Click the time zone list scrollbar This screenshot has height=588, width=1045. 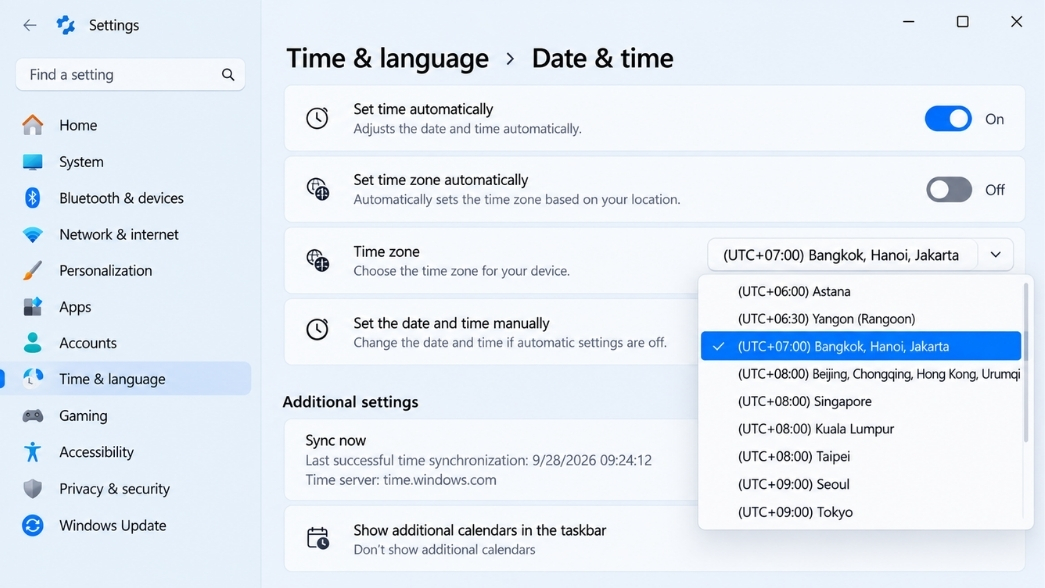coord(1026,363)
